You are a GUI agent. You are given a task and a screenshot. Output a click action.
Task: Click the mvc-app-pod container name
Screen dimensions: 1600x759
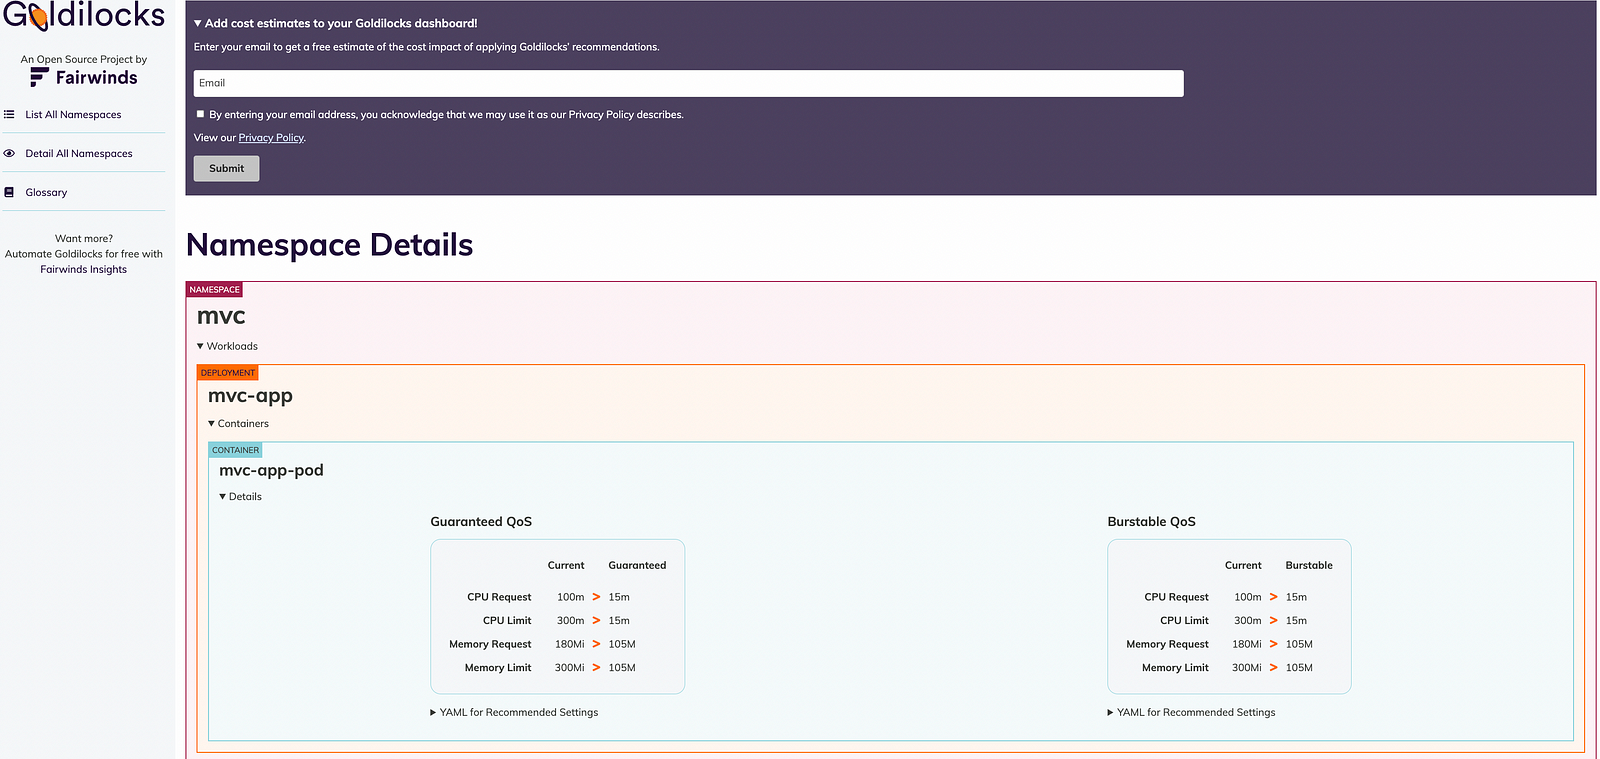[271, 471]
